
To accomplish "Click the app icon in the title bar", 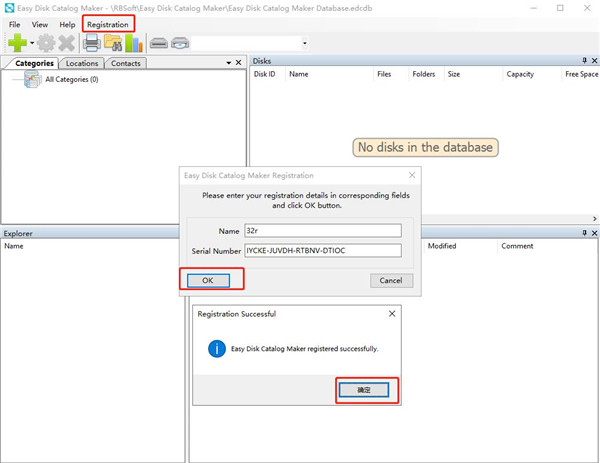I will pyautogui.click(x=9, y=8).
